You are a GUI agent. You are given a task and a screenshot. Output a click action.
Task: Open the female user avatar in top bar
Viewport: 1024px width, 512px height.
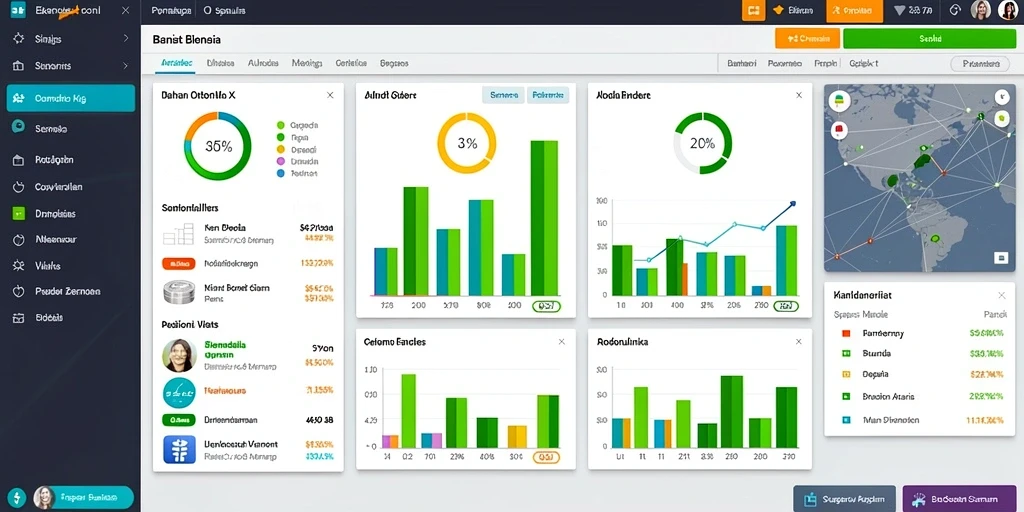981,10
